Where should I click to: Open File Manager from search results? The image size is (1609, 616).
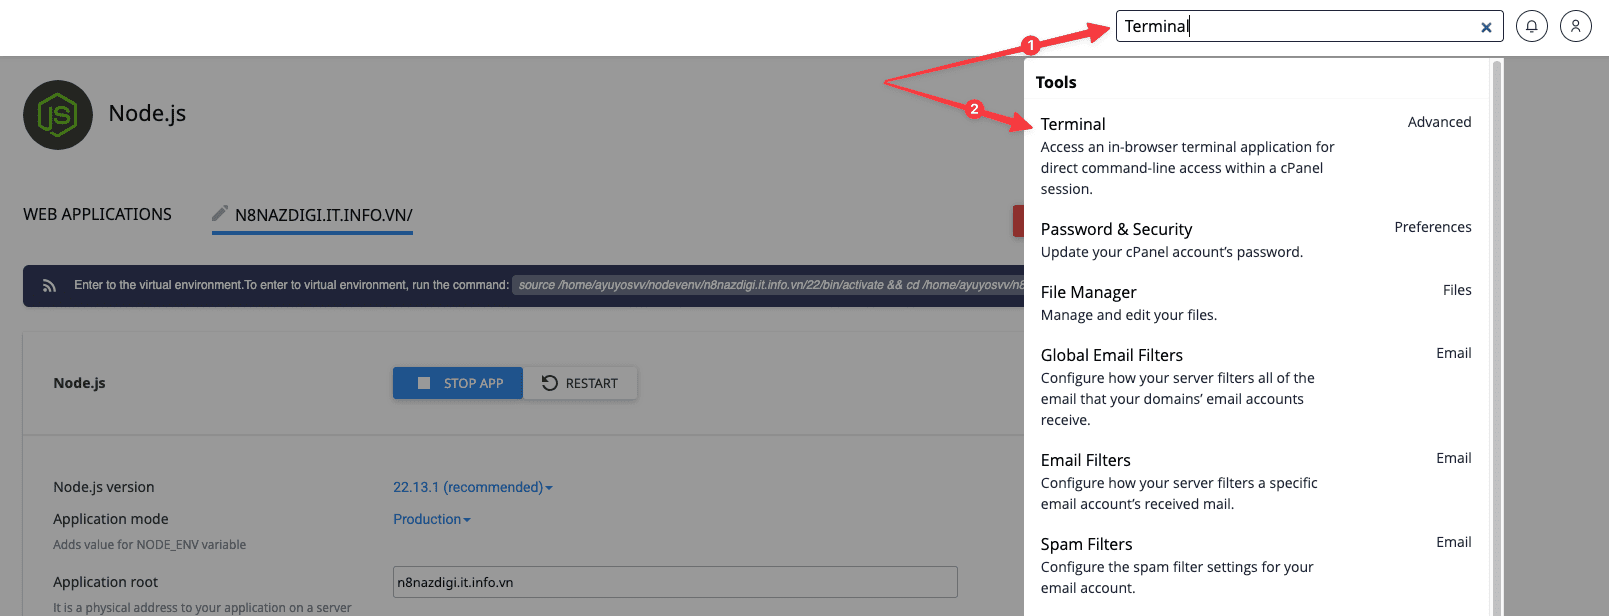pyautogui.click(x=1088, y=292)
